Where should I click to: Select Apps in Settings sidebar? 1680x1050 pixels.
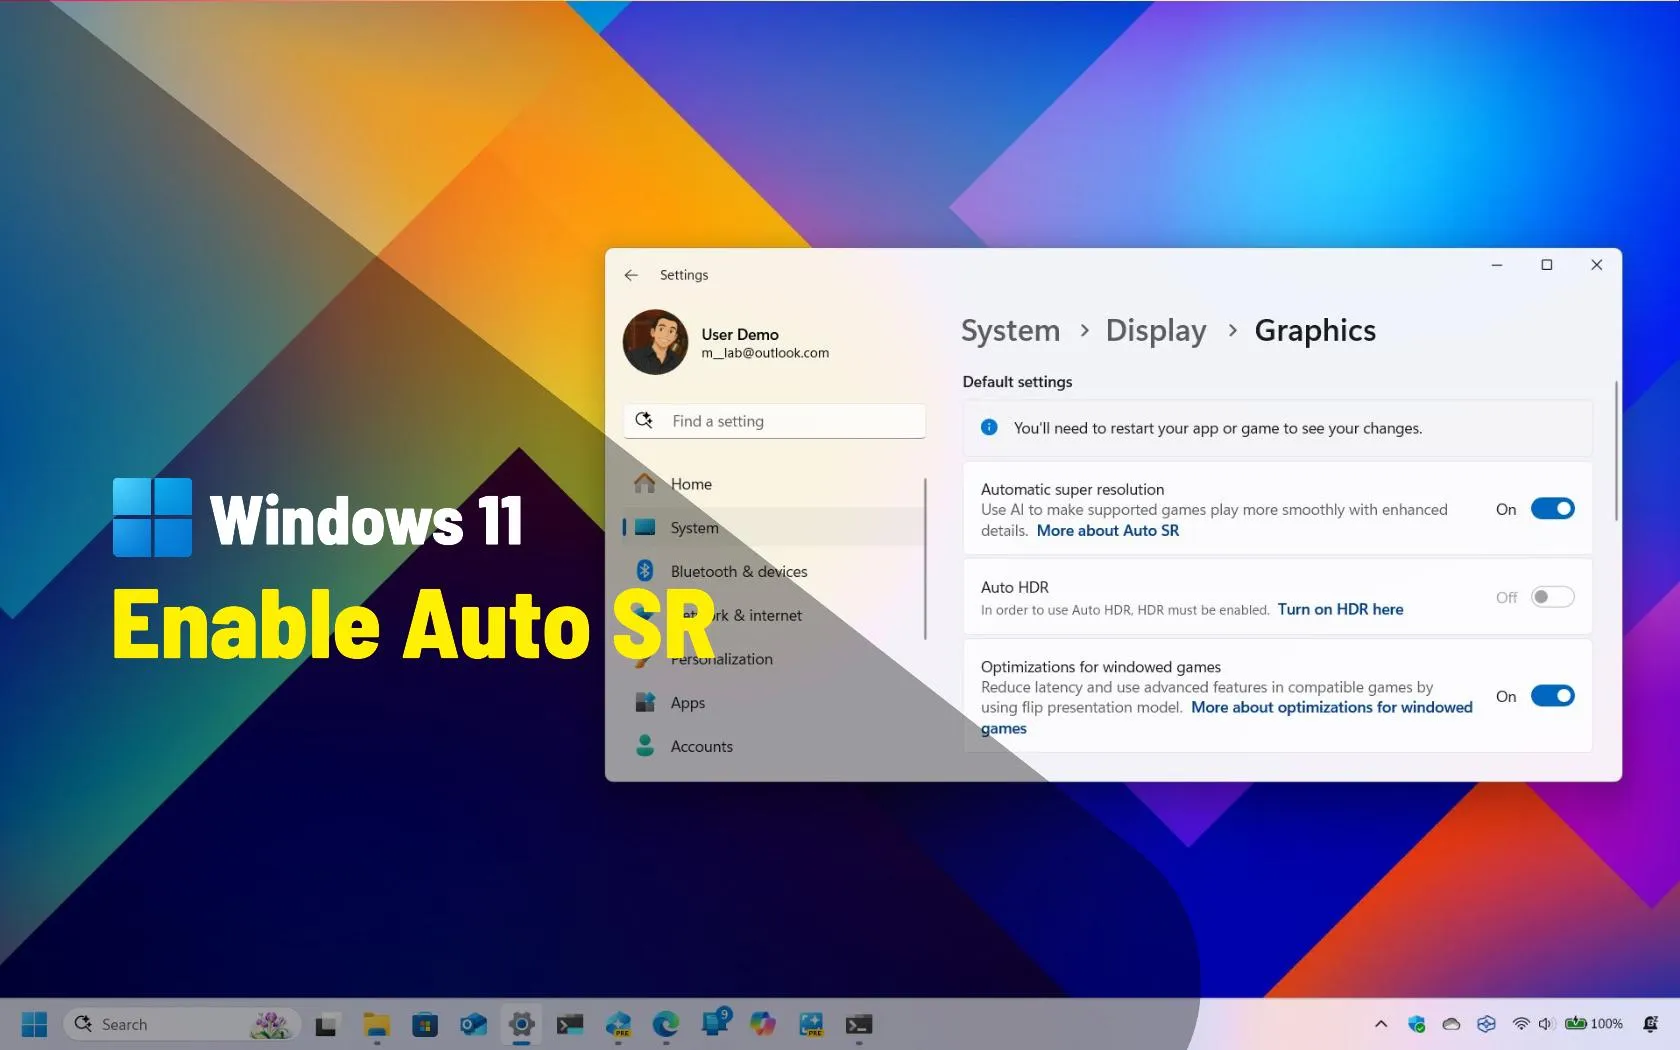pos(772,703)
